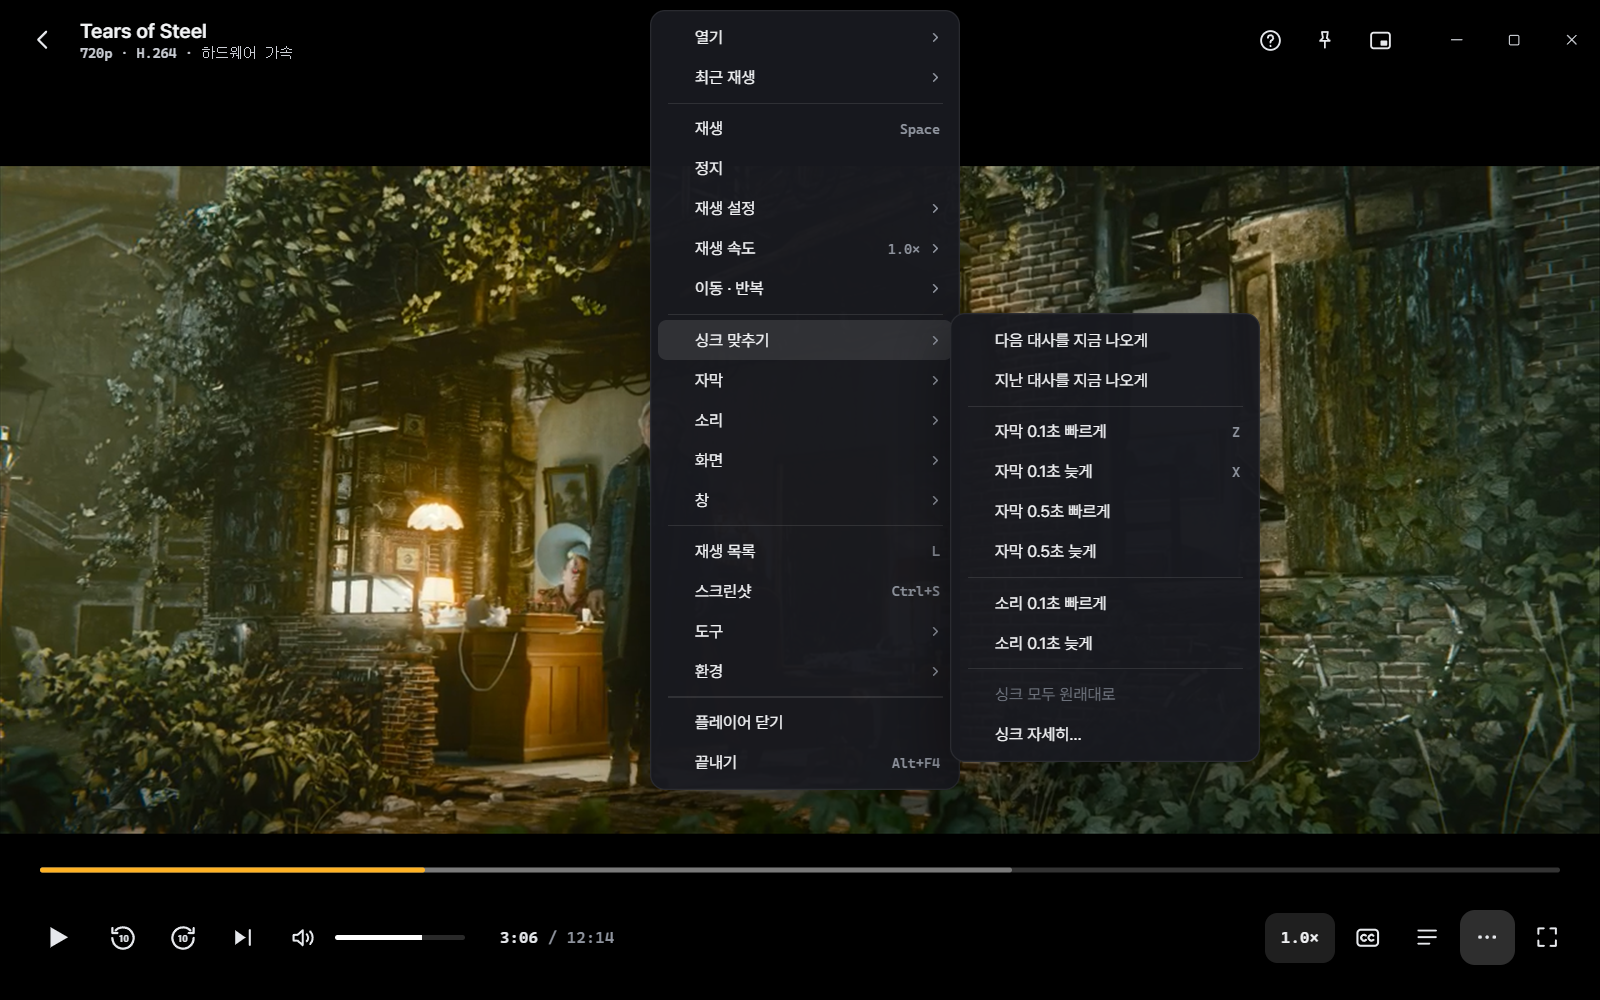Expand the 최근 재생 submenu
1600x1000 pixels.
(805, 77)
